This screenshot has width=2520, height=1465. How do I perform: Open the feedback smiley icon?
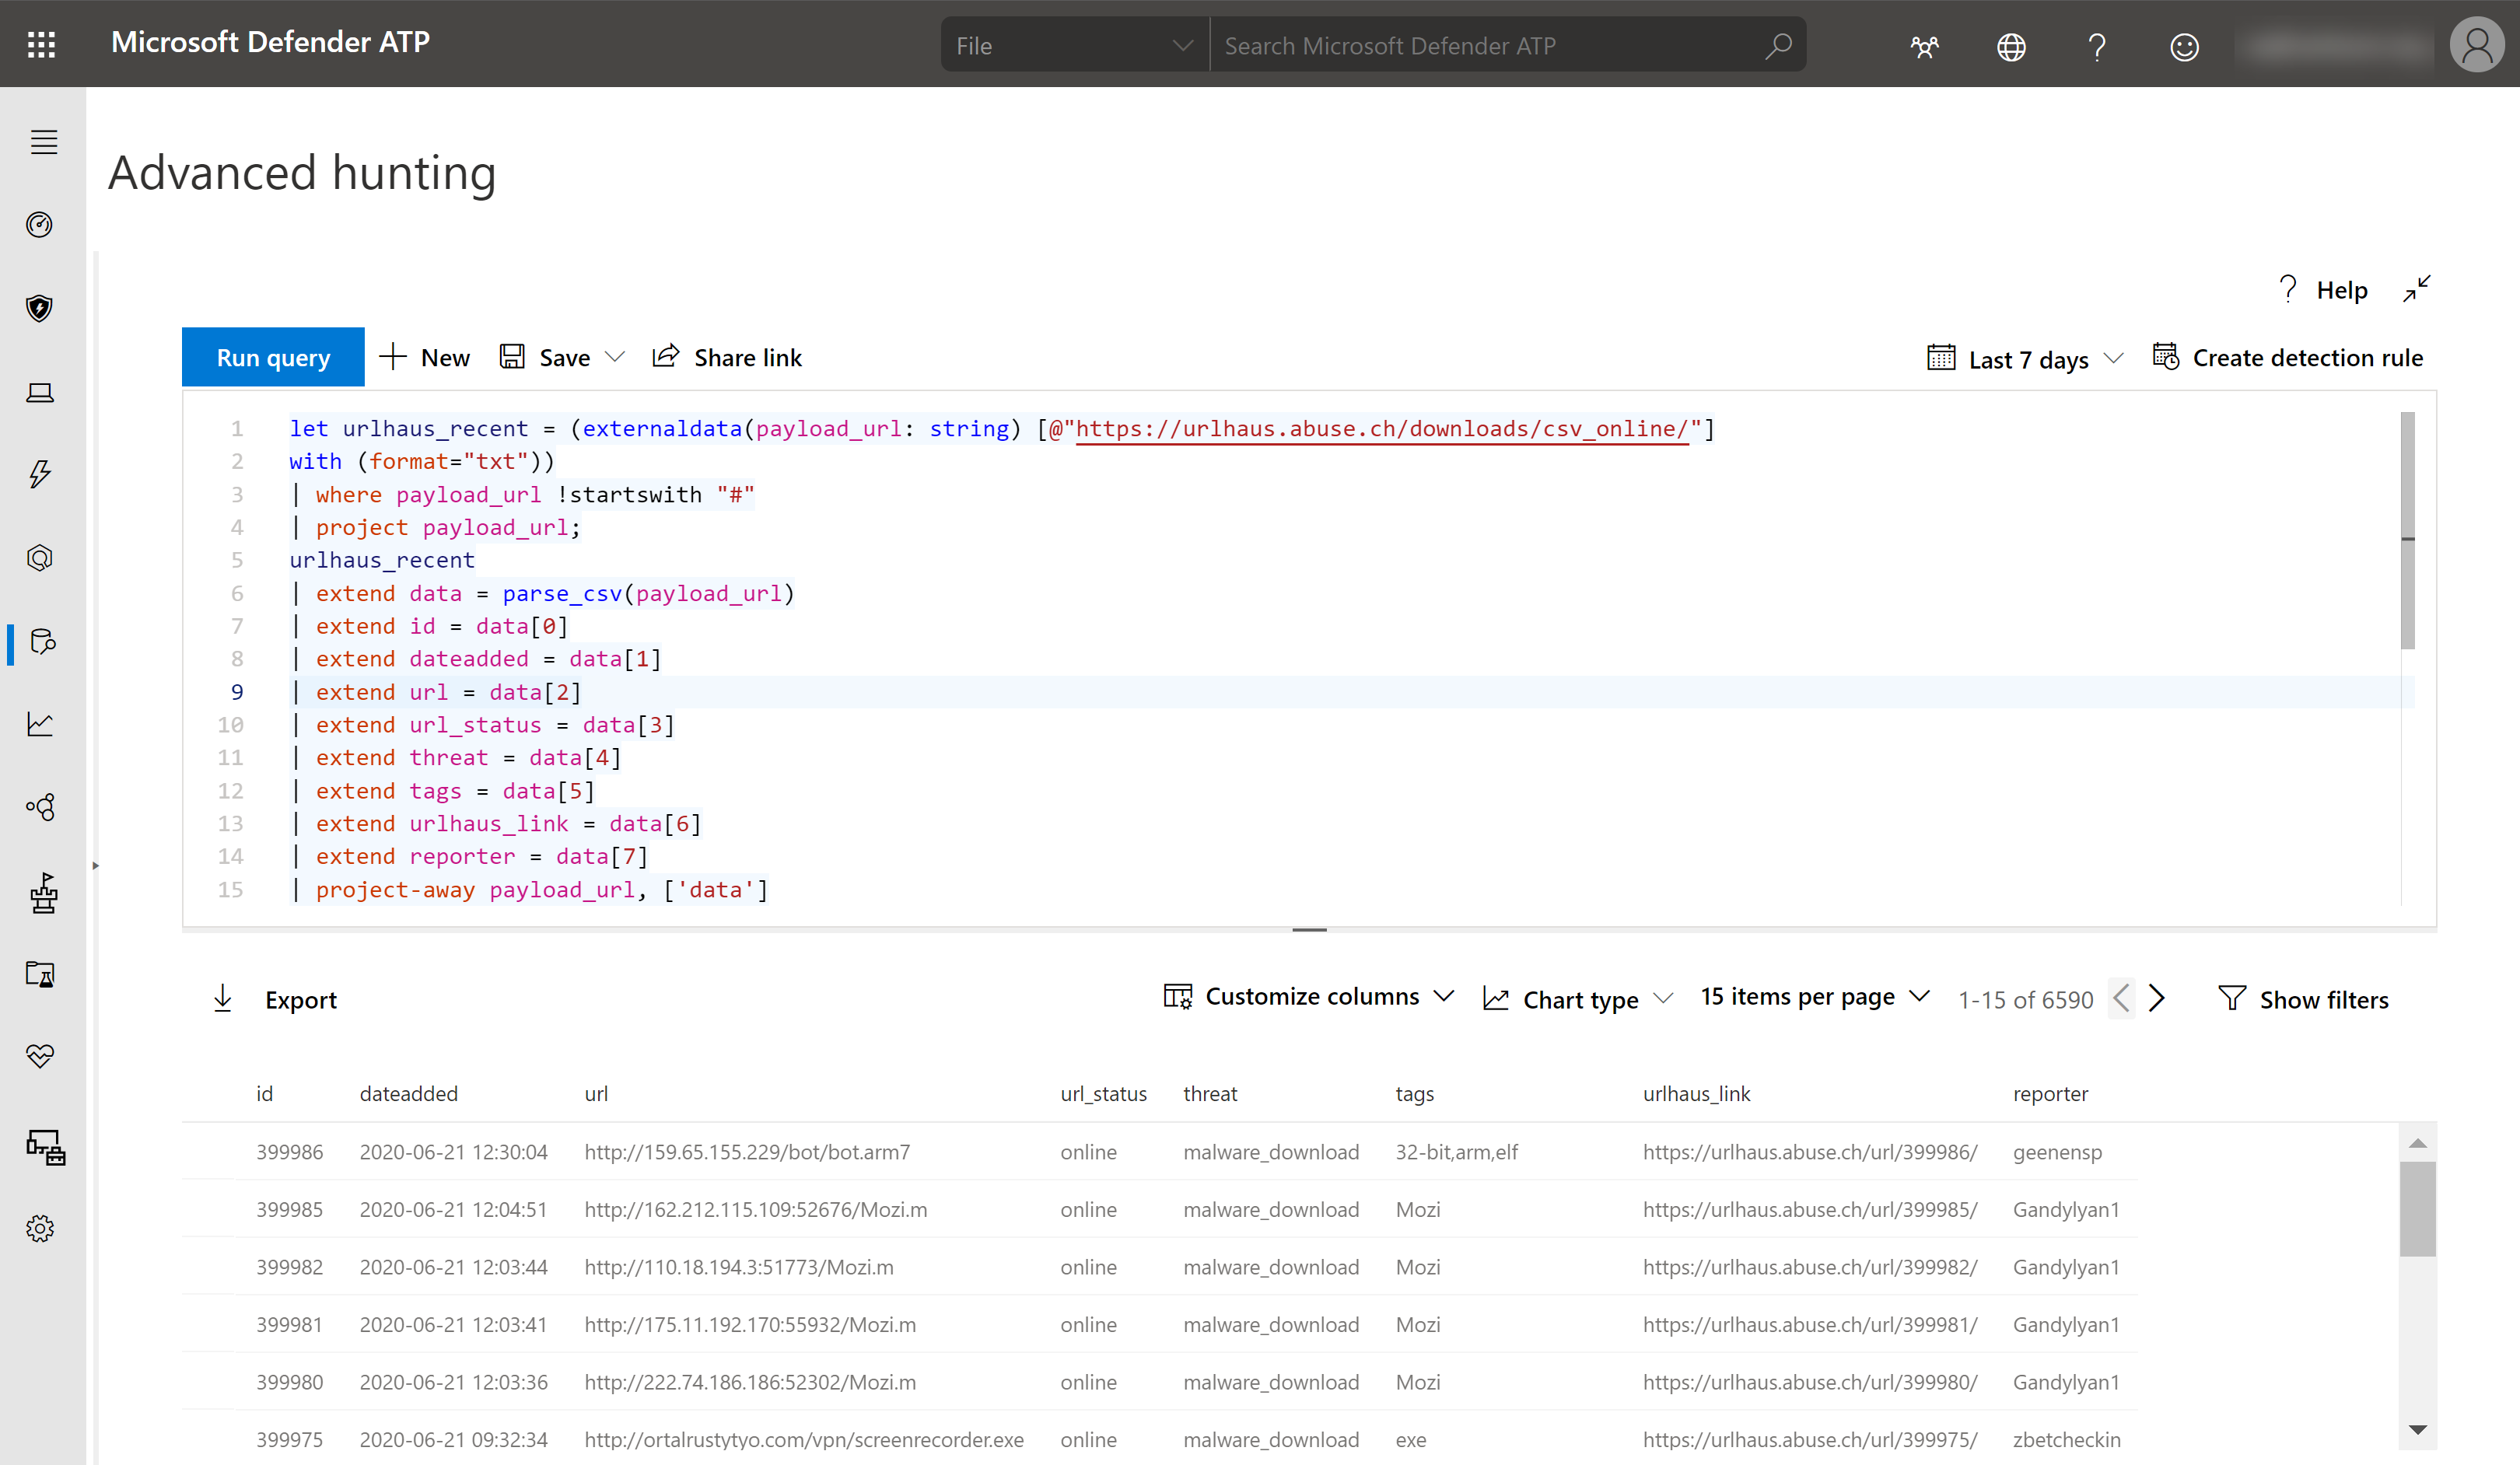coord(2185,46)
